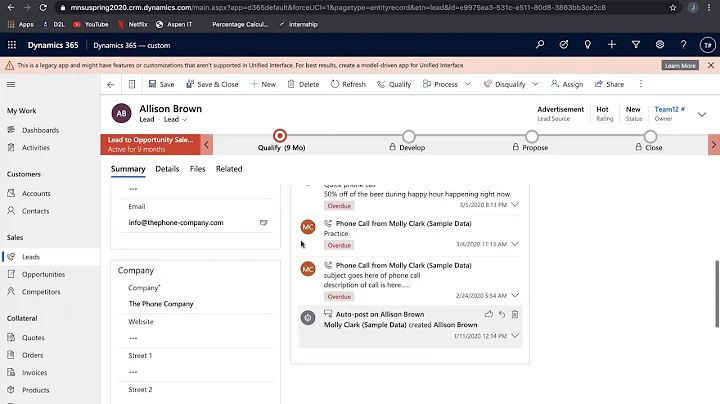This screenshot has height=404, width=720.
Task: Refresh the lead form
Action: (x=348, y=84)
